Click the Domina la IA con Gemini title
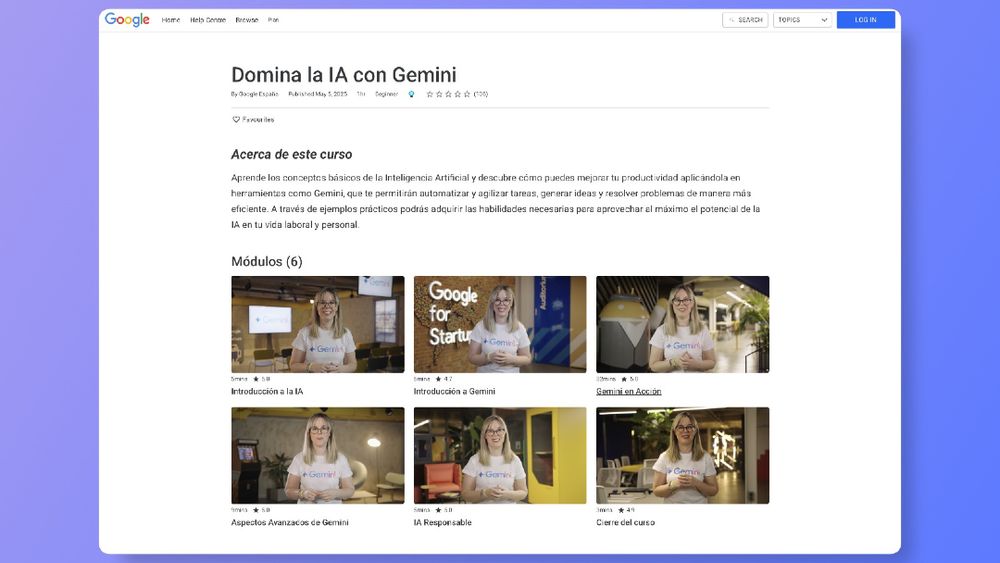The image size is (1000, 563). click(x=344, y=75)
